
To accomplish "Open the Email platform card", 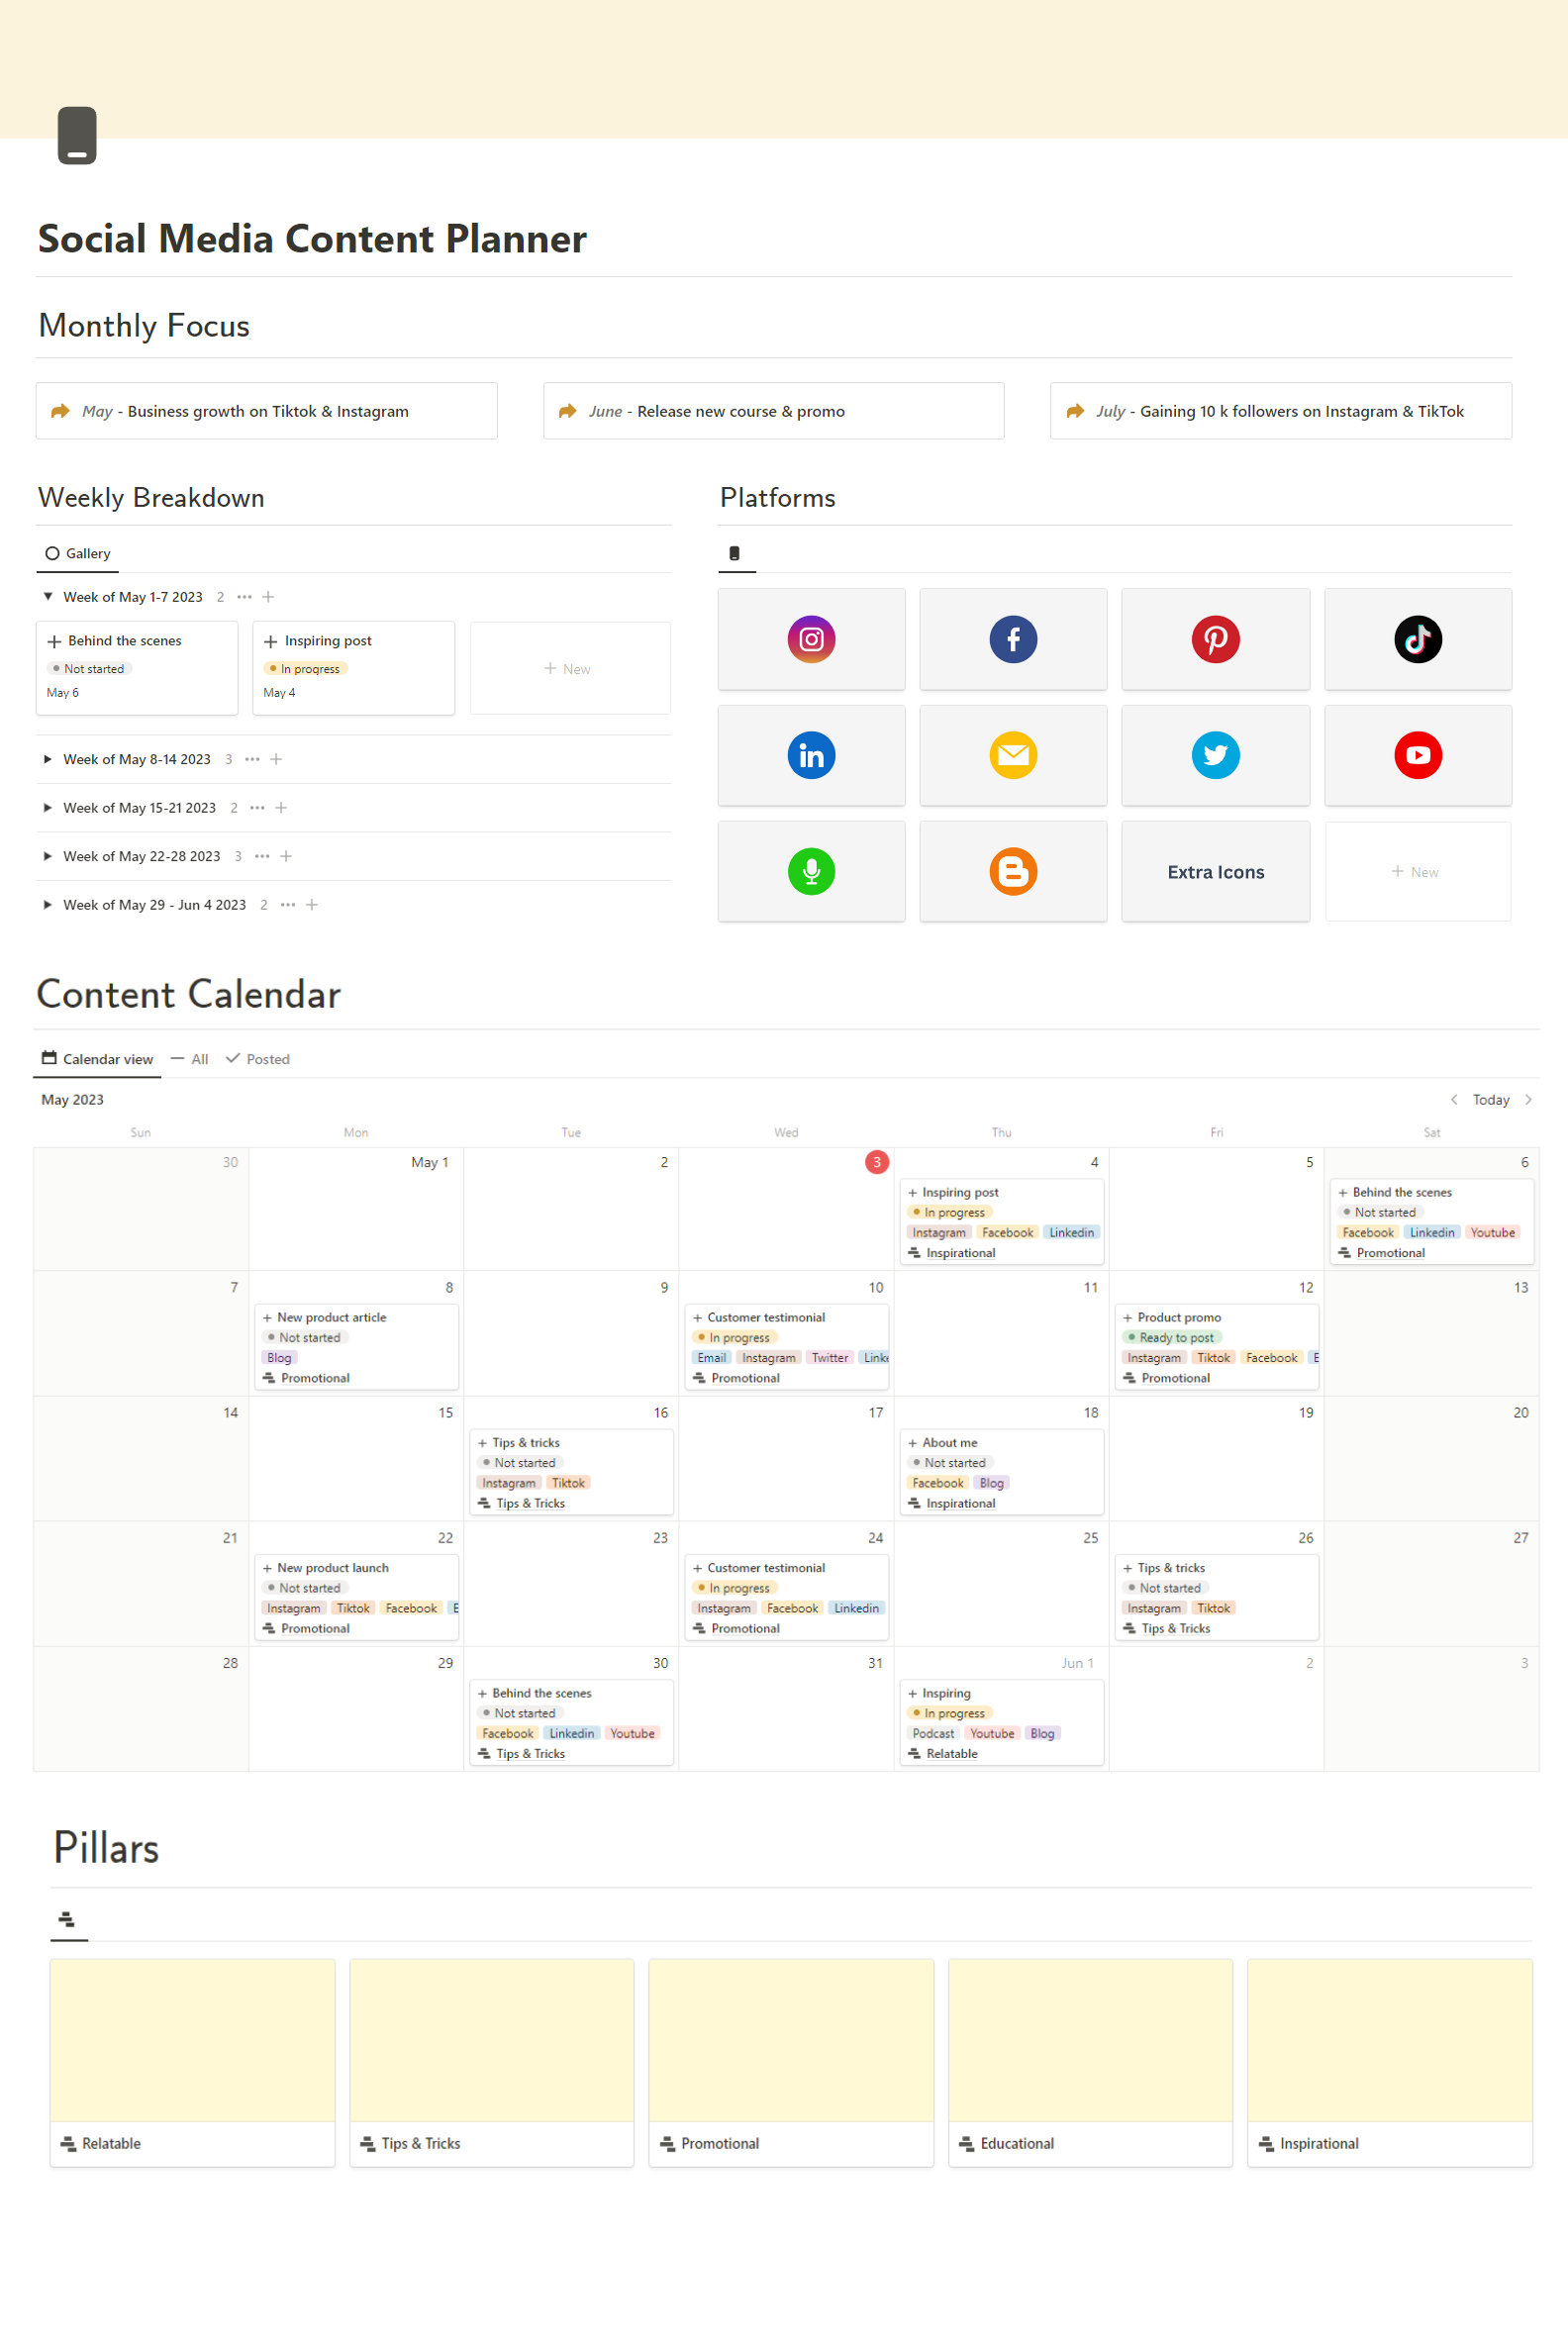I will point(1013,755).
